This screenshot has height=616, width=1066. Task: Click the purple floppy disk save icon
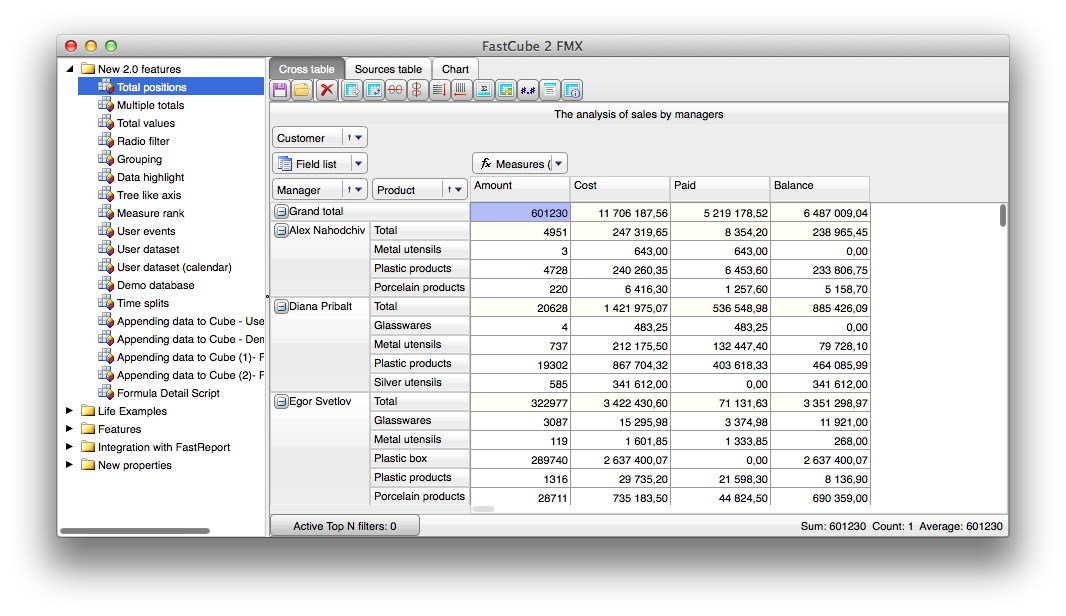[280, 90]
